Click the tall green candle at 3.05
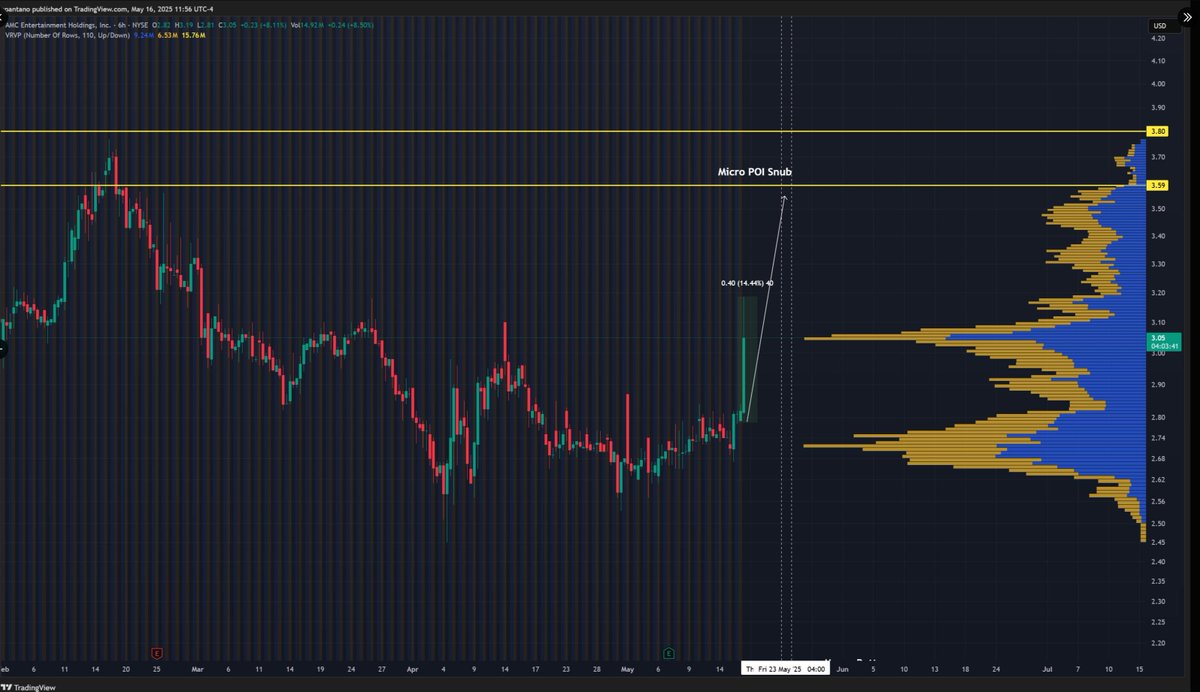Viewport: 1200px width, 692px height. [x=744, y=375]
